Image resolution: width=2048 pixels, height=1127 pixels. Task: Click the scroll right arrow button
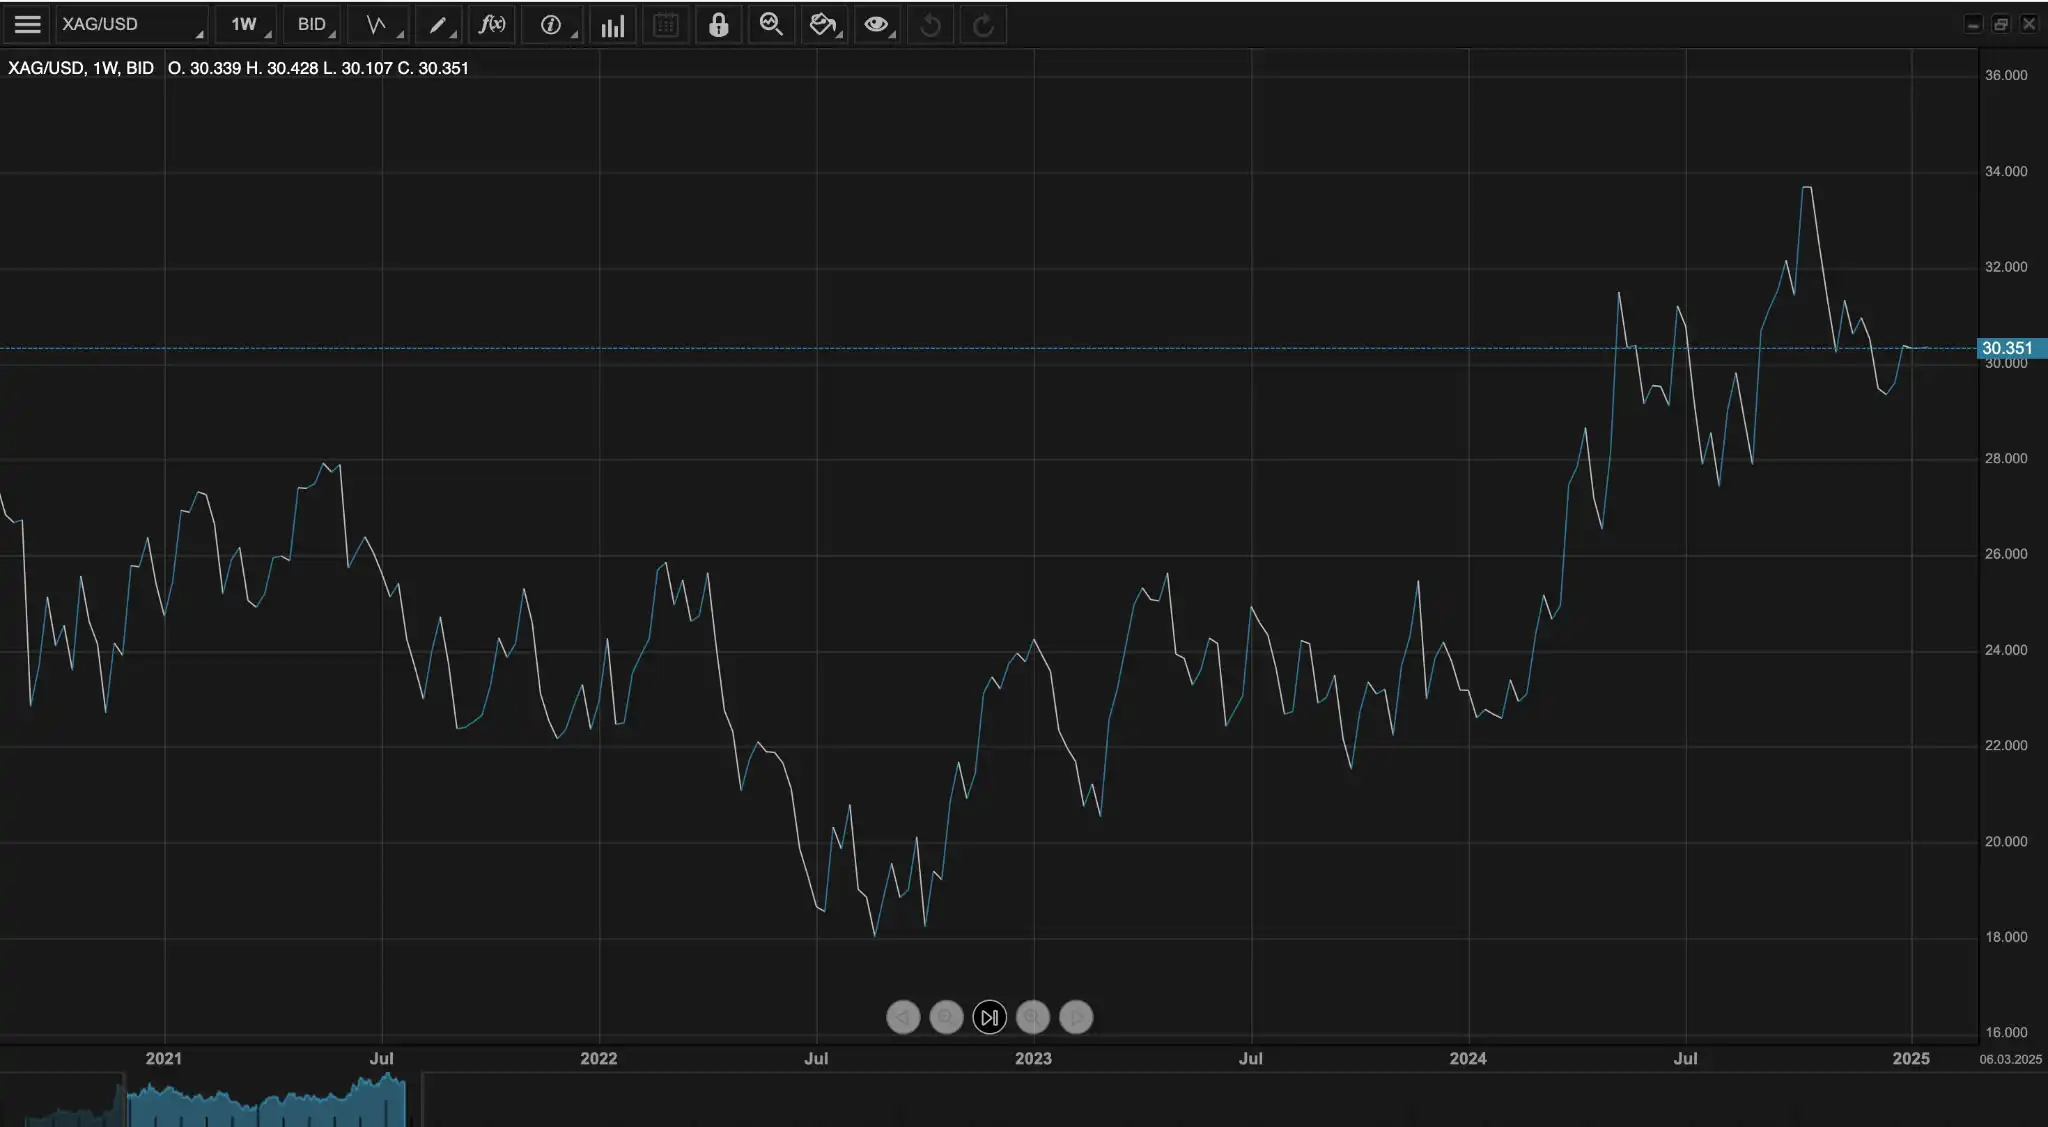click(1076, 1017)
